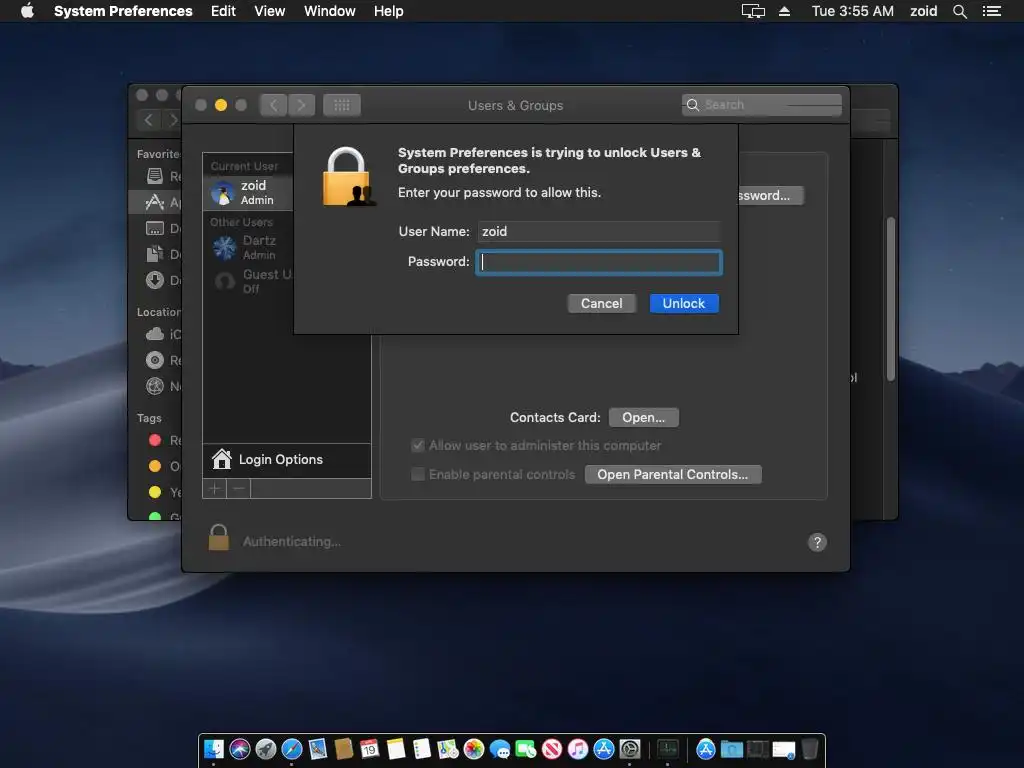Open Messages app in Dock
Image resolution: width=1024 pixels, height=768 pixels.
tap(500, 749)
